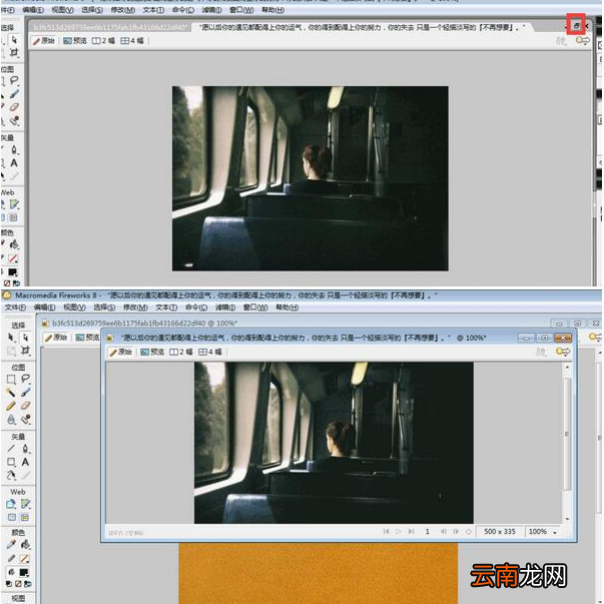Reset default colors in lower toolbox
The height and width of the screenshot is (604, 604).
coord(10,584)
